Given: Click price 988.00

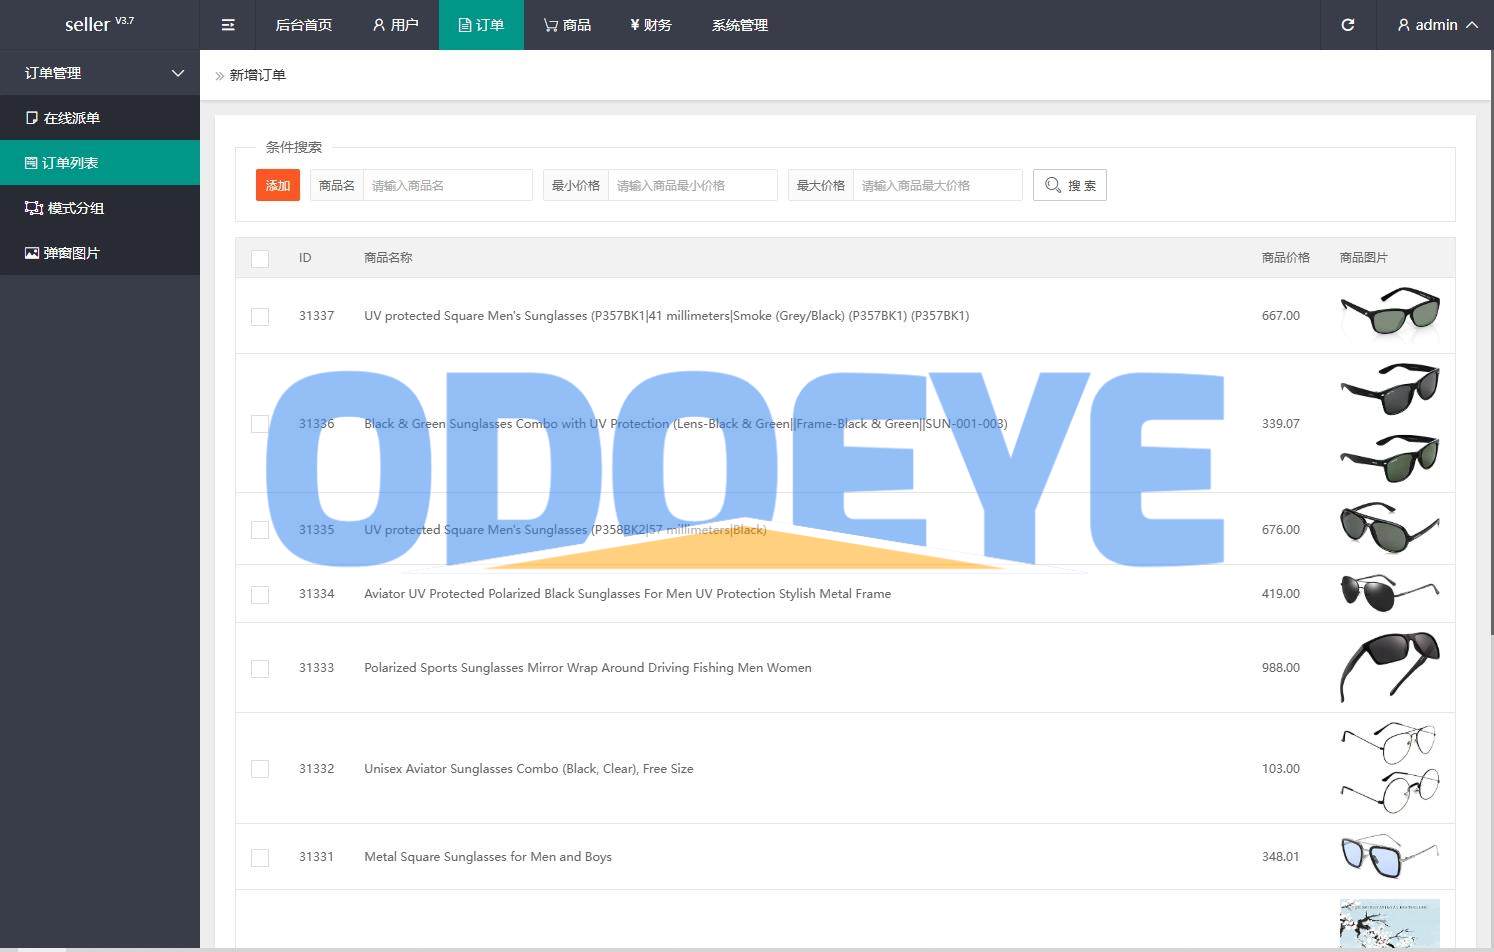Looking at the screenshot, I should coord(1281,668).
